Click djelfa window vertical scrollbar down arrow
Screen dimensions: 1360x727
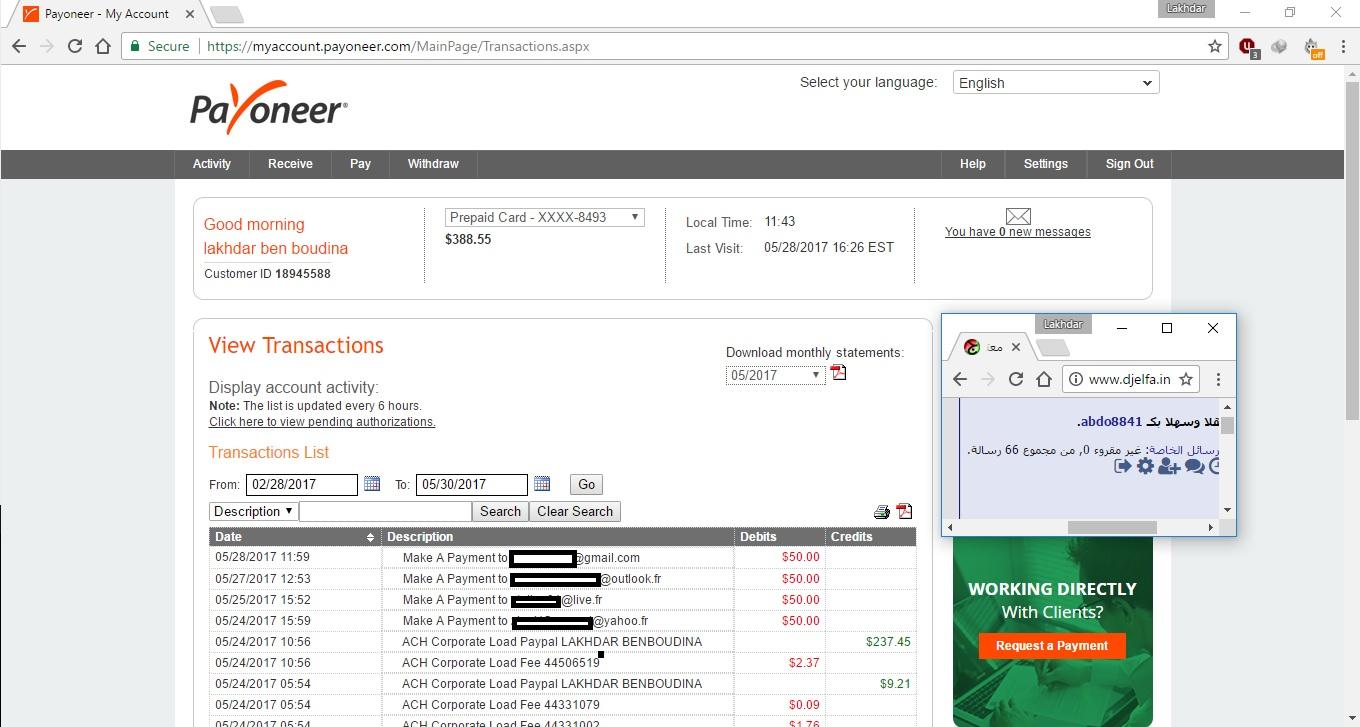(x=1227, y=510)
